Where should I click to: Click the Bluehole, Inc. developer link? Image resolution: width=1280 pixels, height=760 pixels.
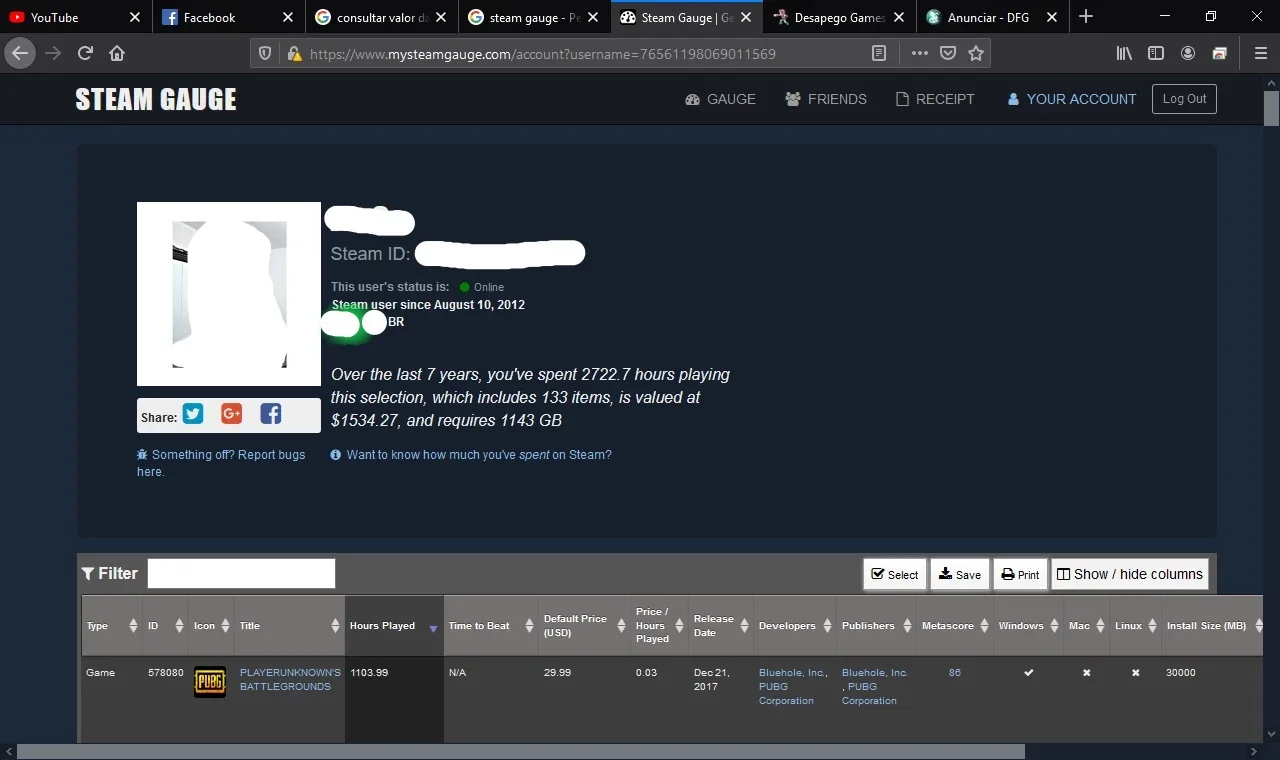pyautogui.click(x=792, y=673)
